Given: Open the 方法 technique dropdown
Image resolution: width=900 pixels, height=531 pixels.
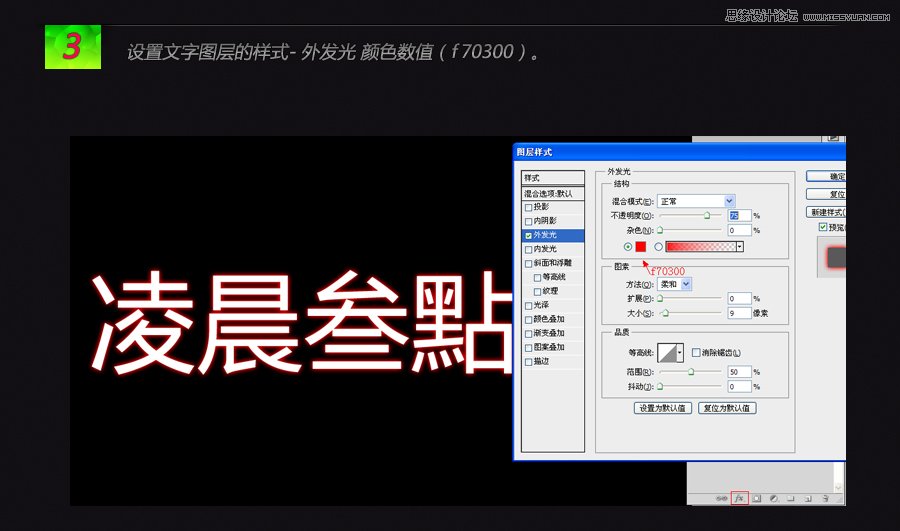Looking at the screenshot, I should pos(674,284).
